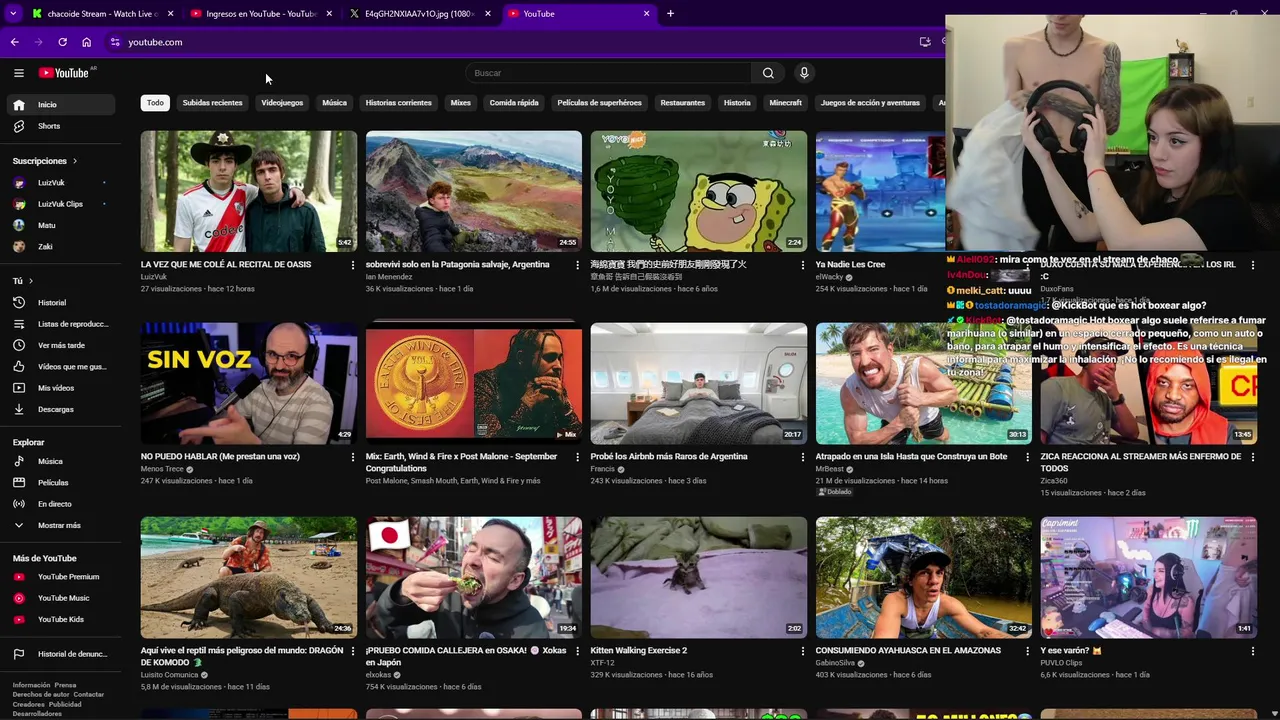Select Subidas recientes filter chip
1280x720 pixels.
pos(212,103)
